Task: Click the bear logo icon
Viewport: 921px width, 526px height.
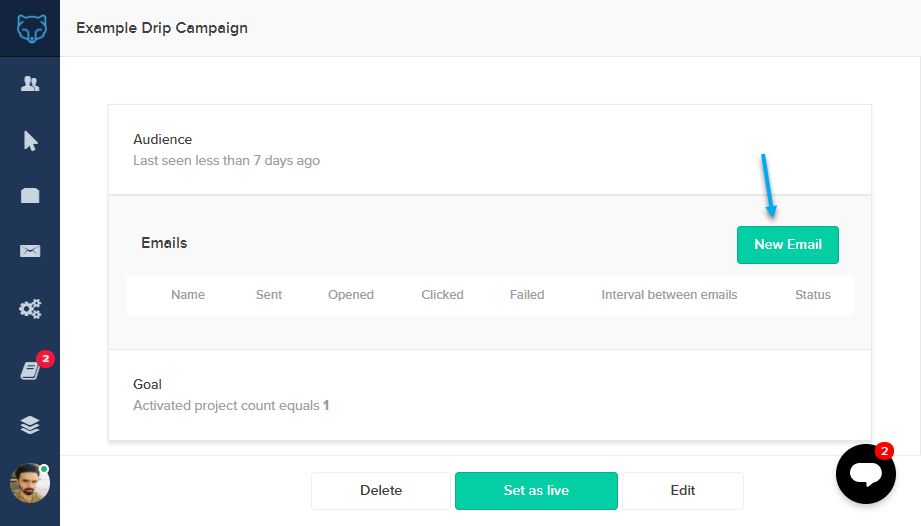Action: point(30,28)
